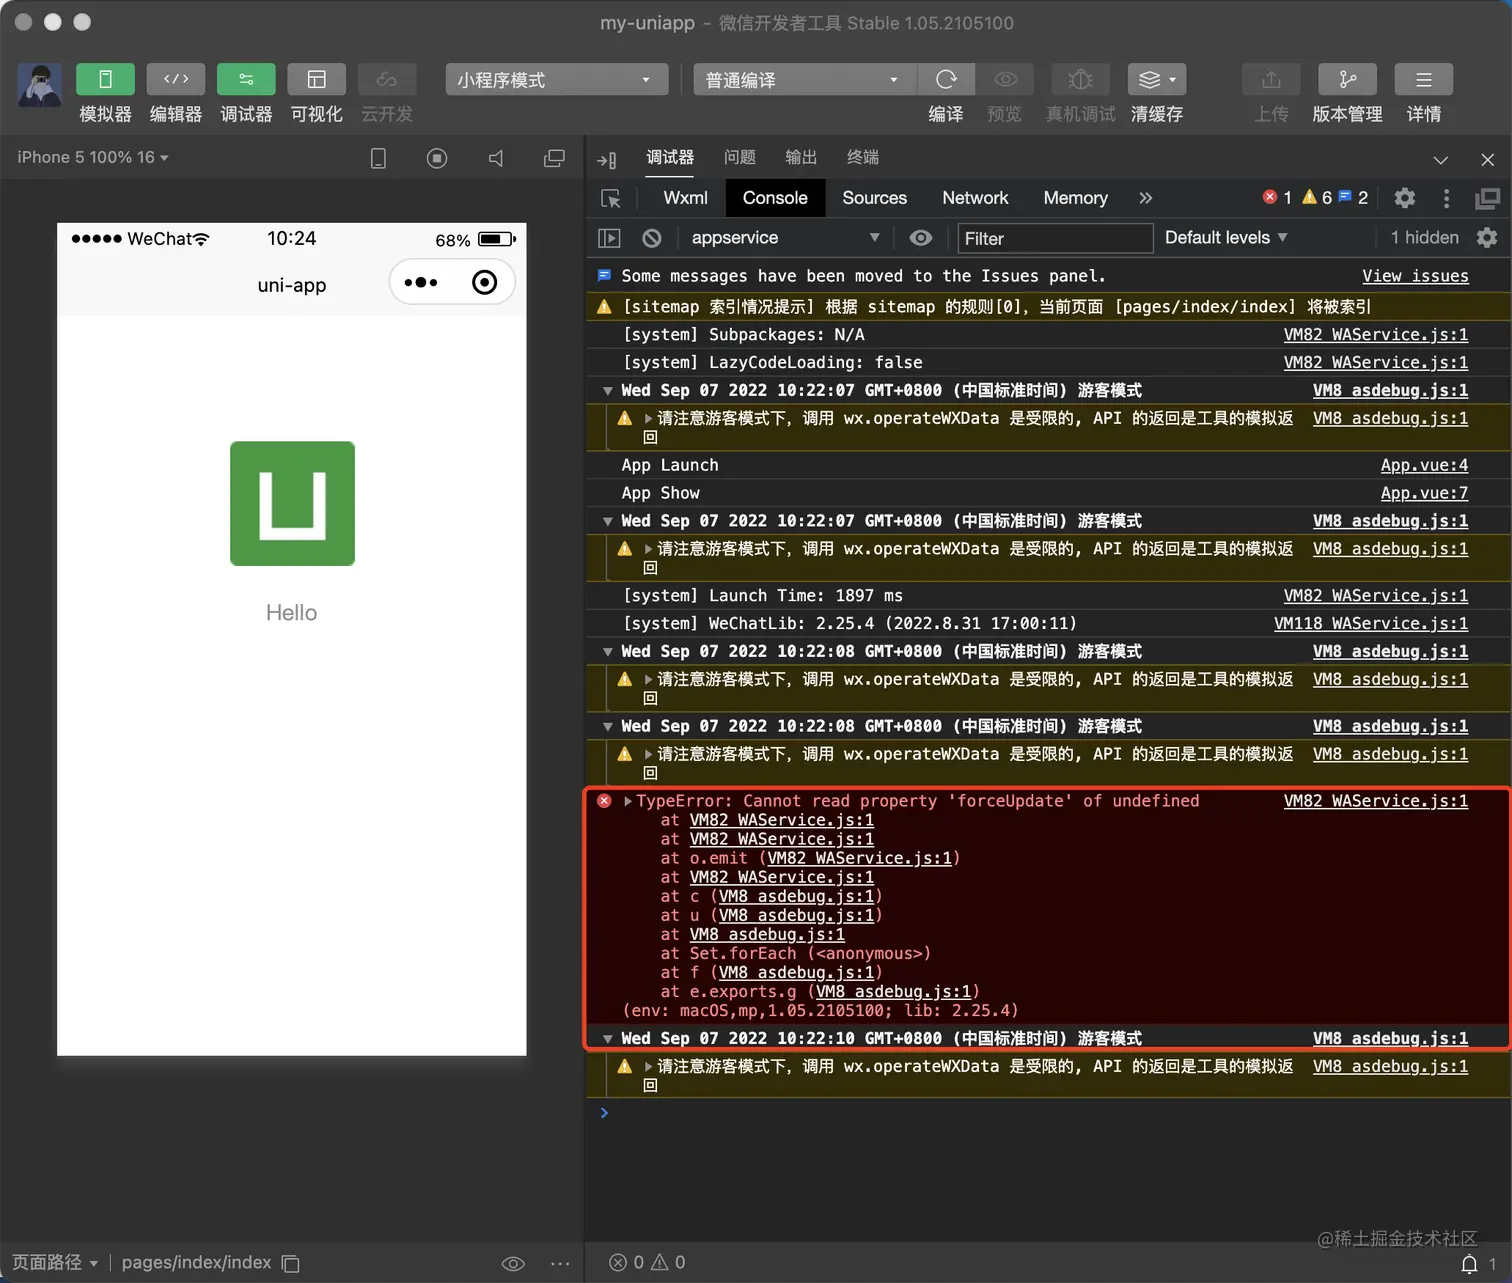Switch to the Sources tab
This screenshot has height=1283, width=1512.
[x=874, y=198]
